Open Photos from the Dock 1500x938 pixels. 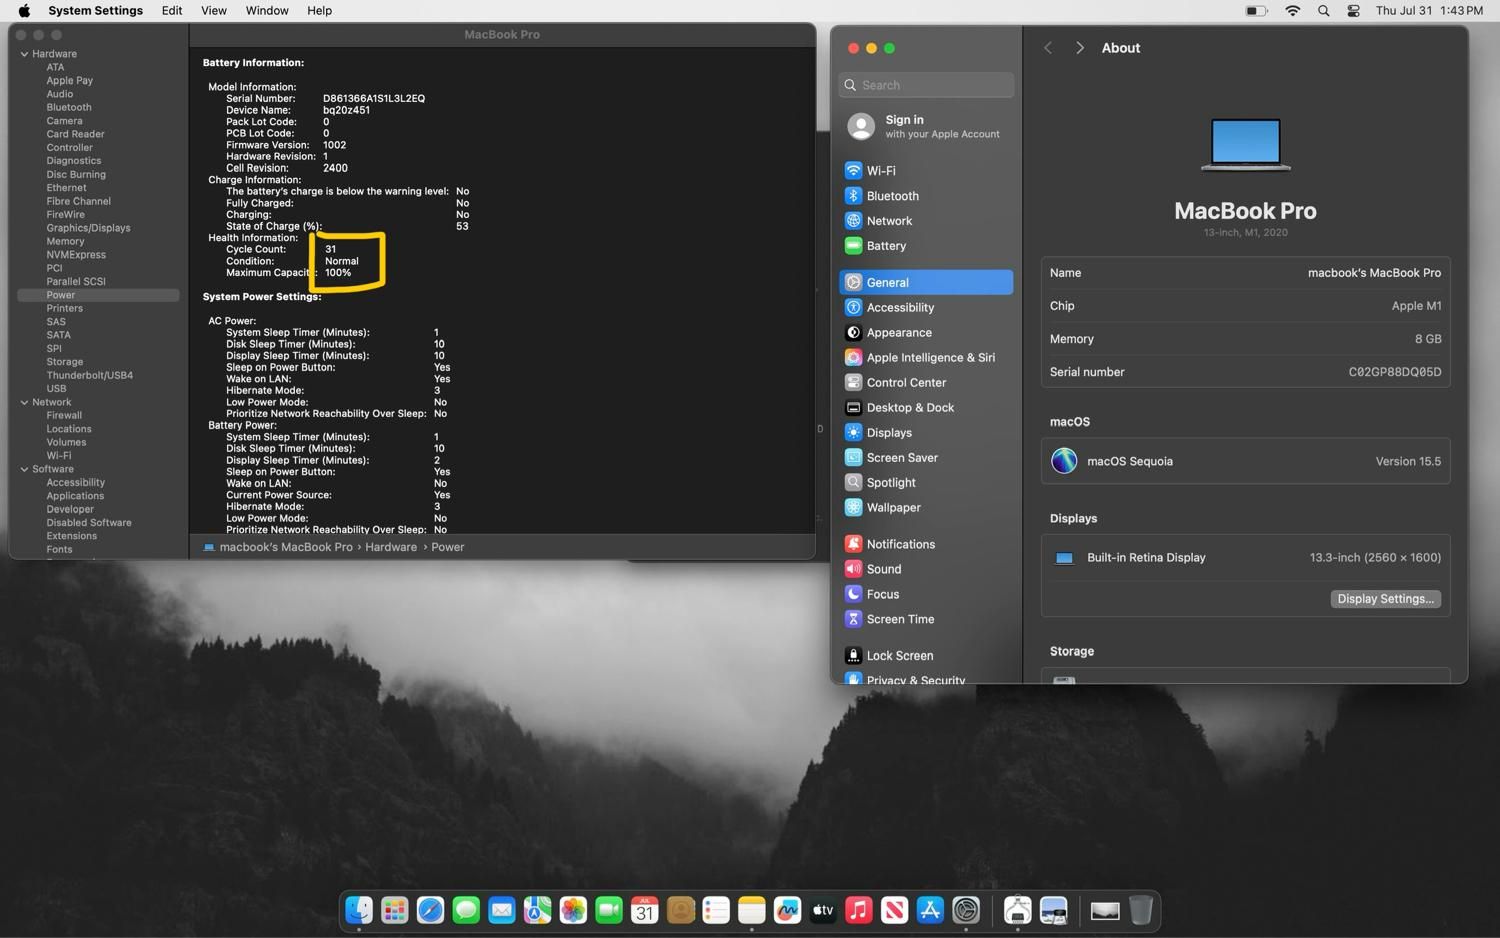point(573,910)
